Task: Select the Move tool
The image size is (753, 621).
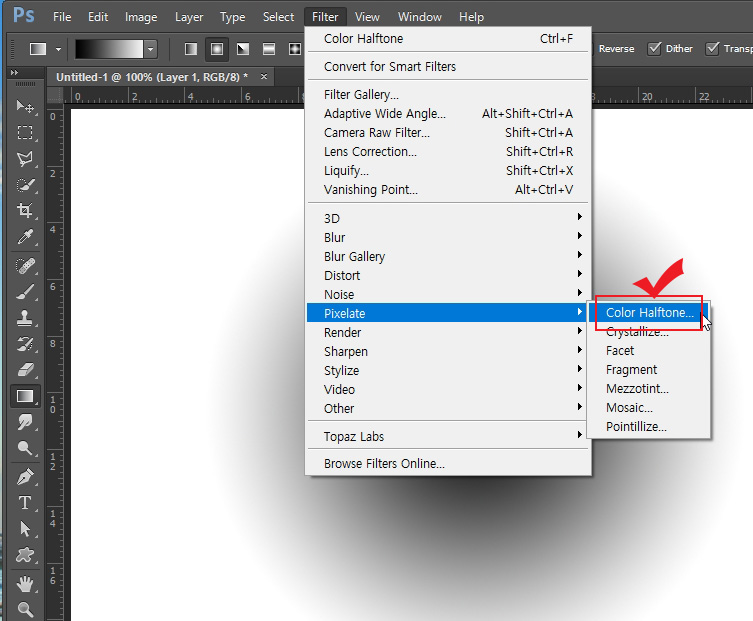Action: click(x=25, y=106)
